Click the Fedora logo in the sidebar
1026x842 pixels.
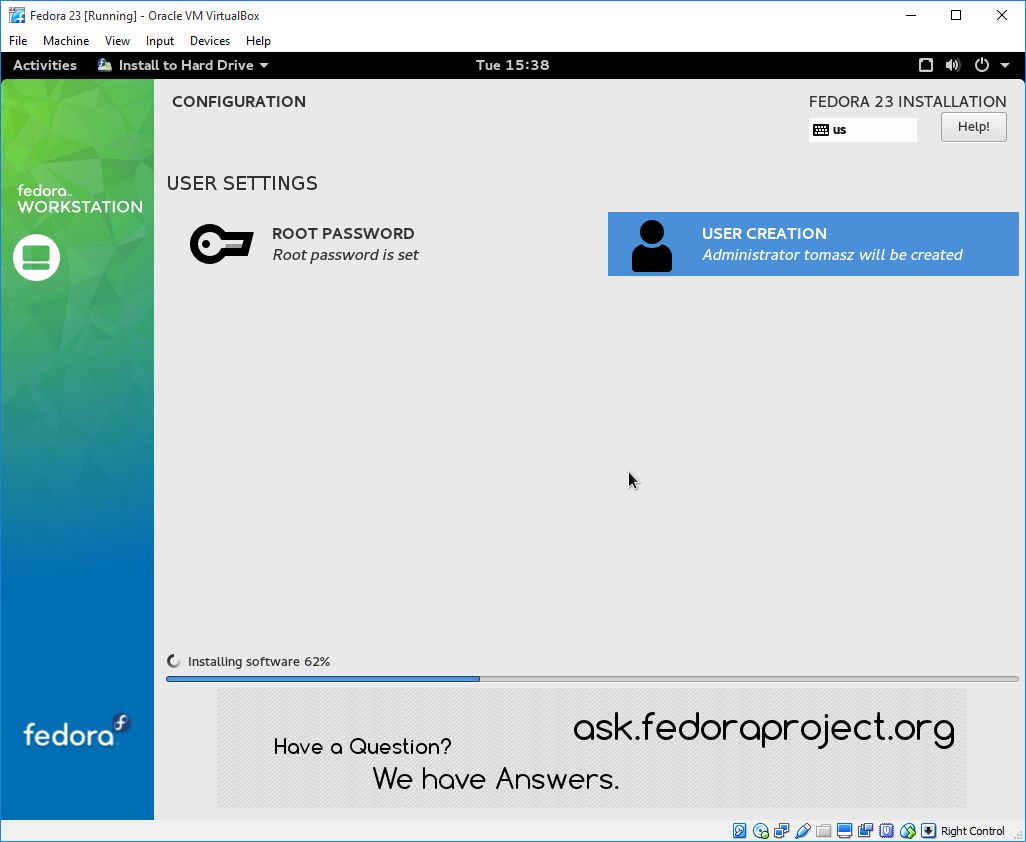[x=77, y=731]
